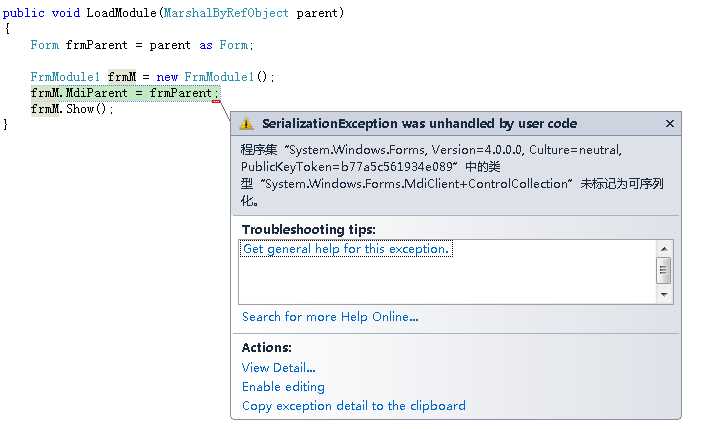702x429 pixels.
Task: Click 'new FrmModule1()' constructor call
Action: coord(215,77)
